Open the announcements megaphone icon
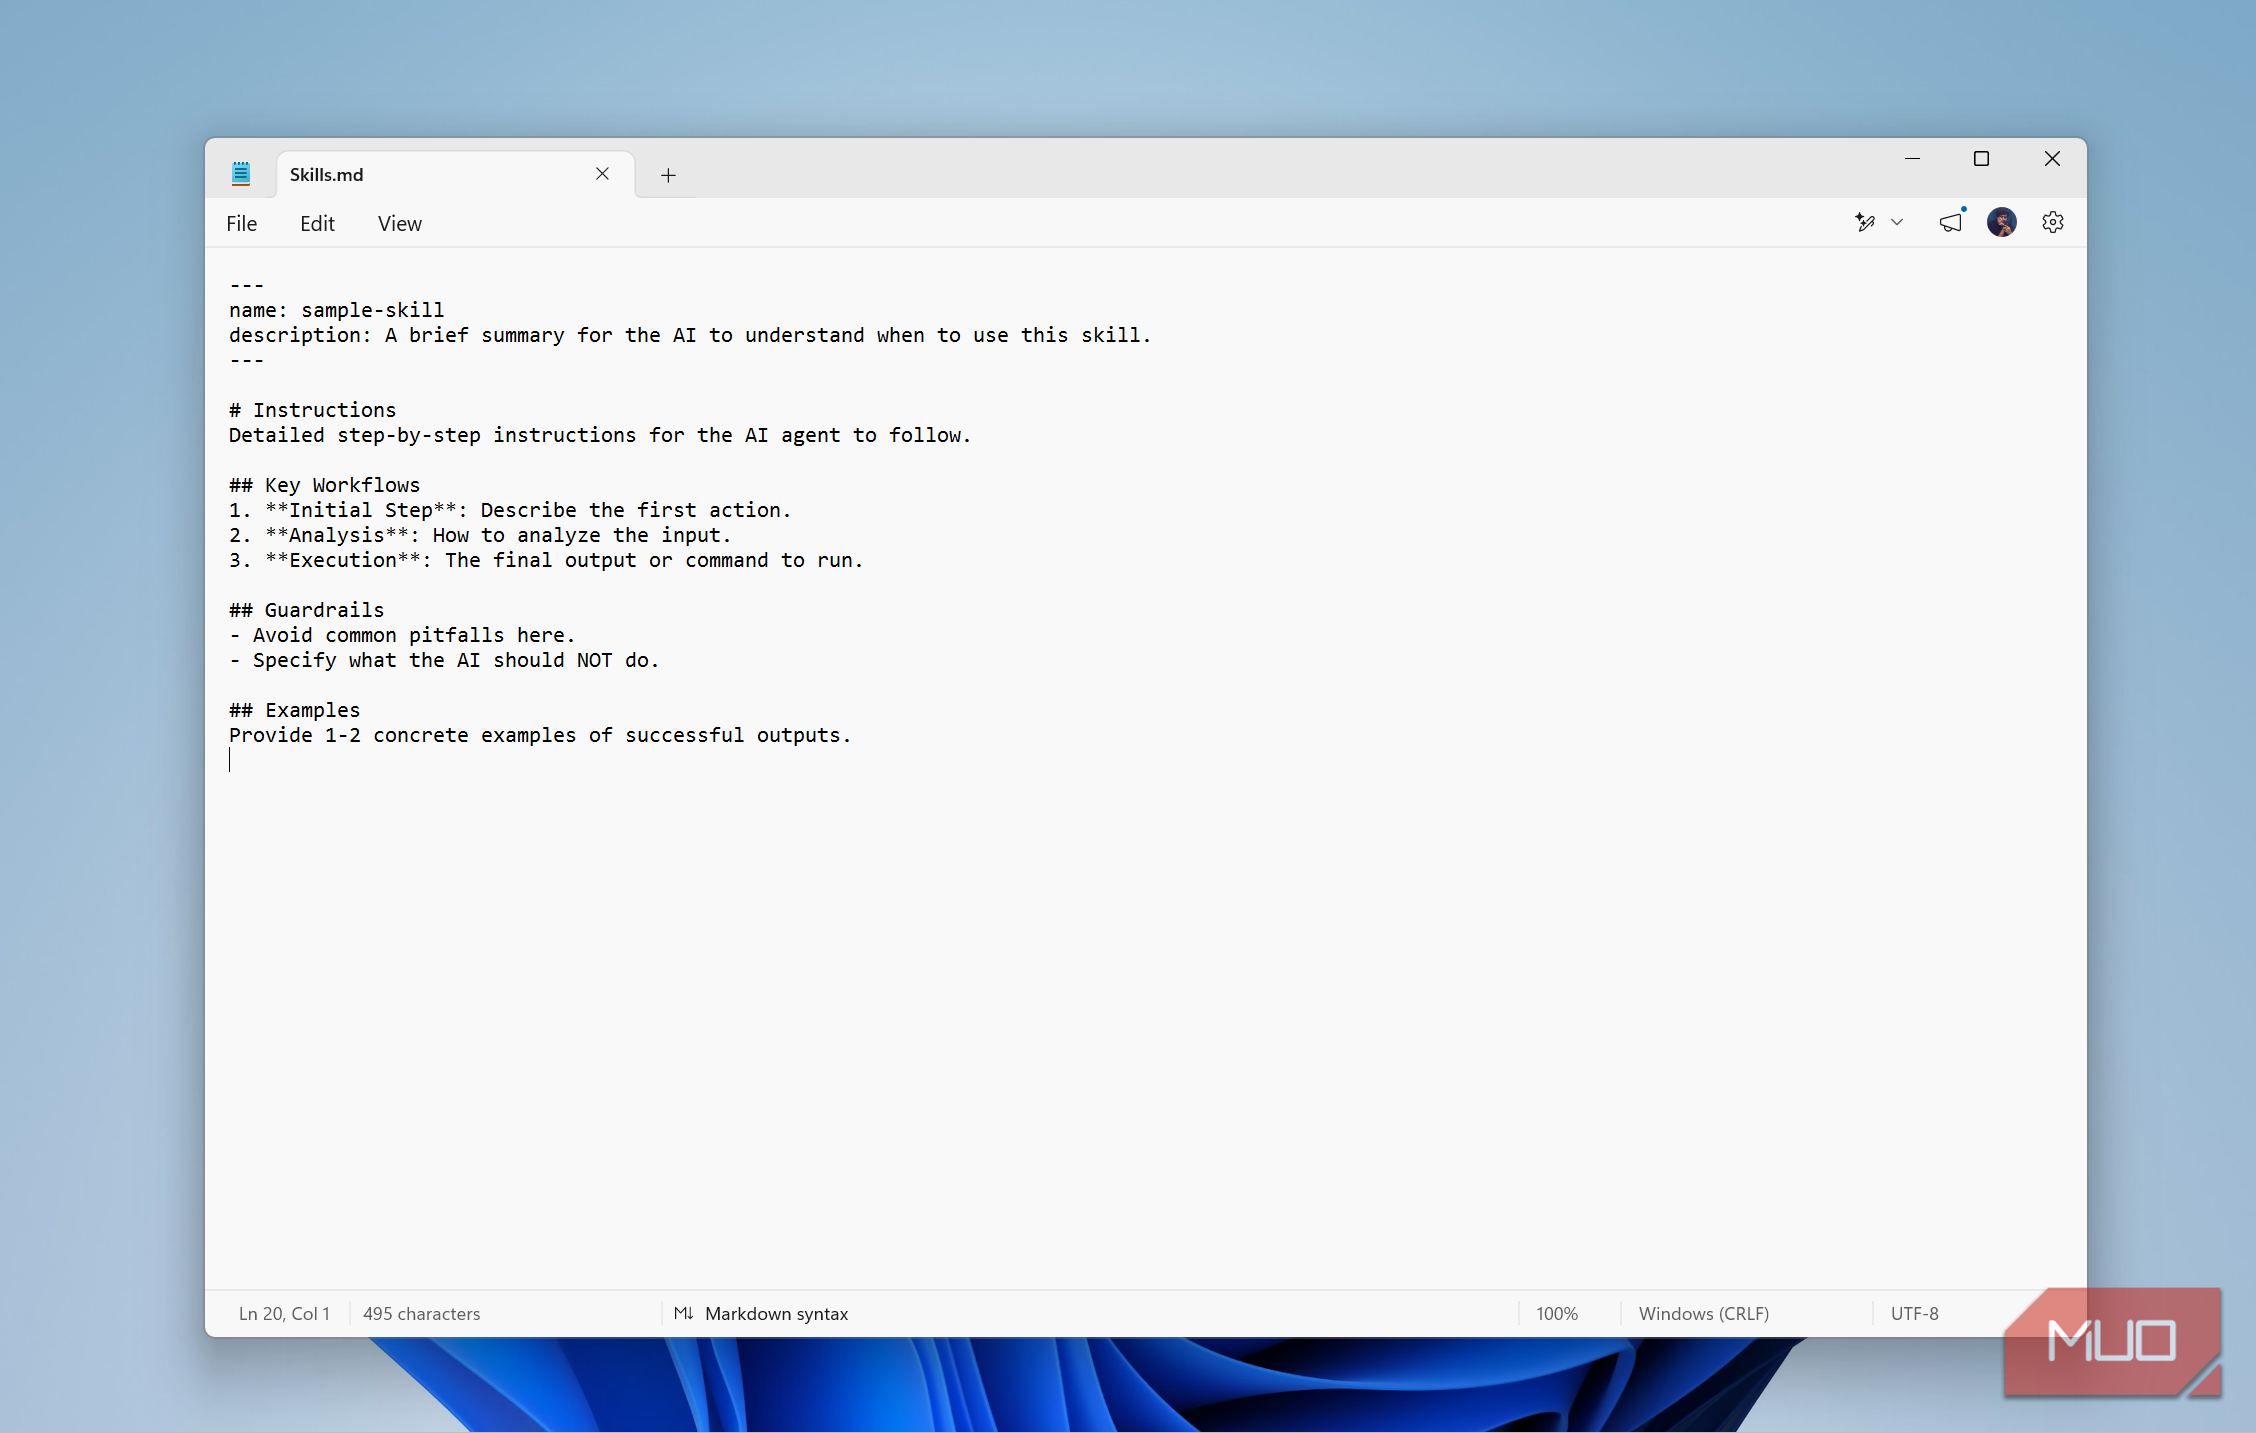The width and height of the screenshot is (2256, 1433). pyautogui.click(x=1951, y=222)
